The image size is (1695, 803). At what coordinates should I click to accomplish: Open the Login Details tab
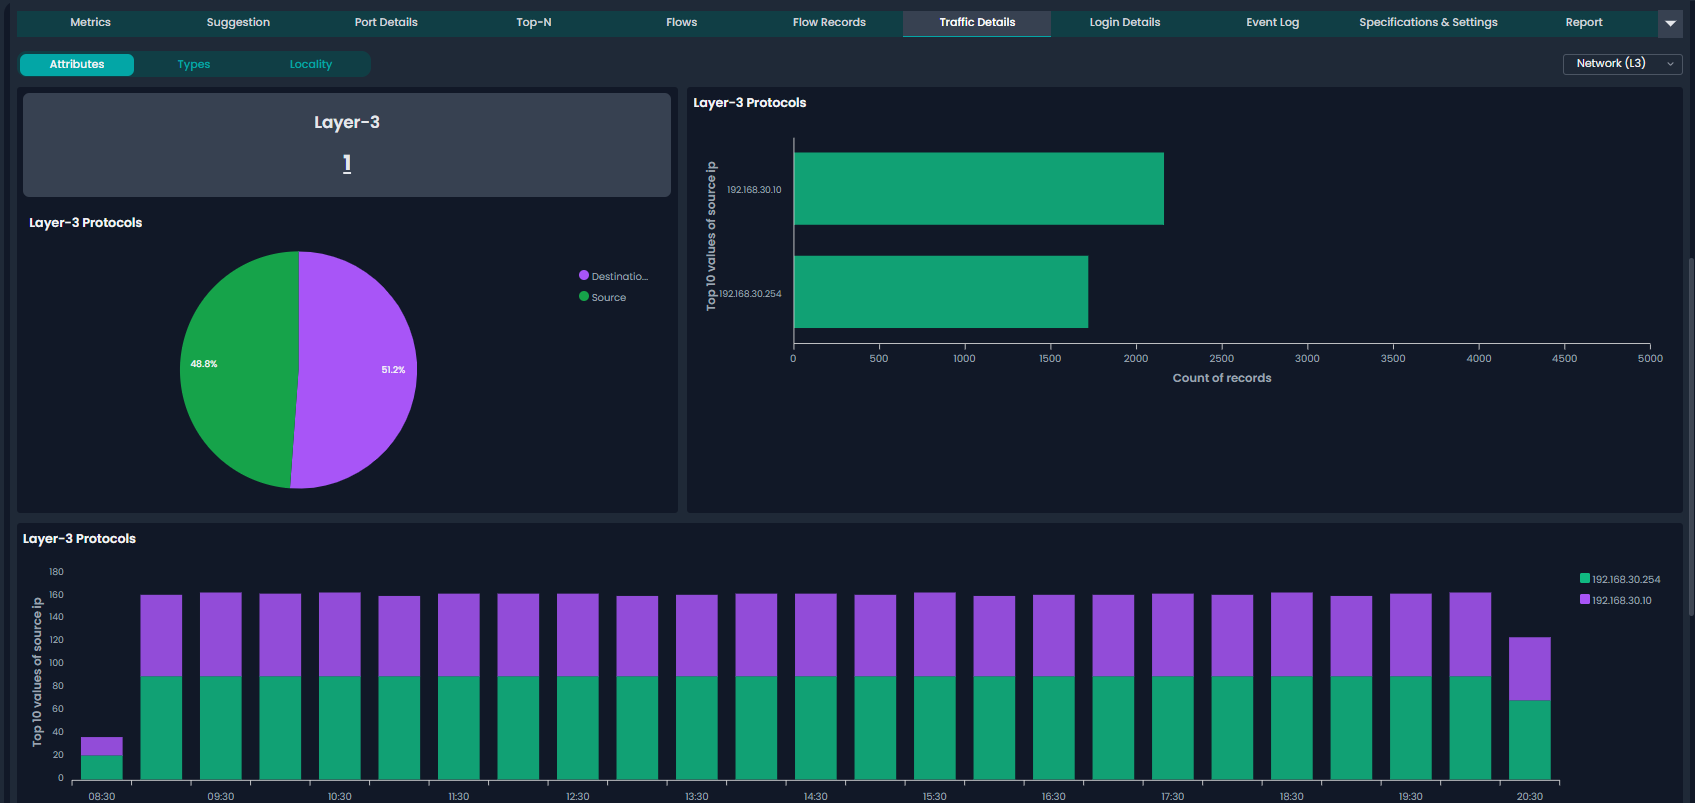pyautogui.click(x=1125, y=22)
